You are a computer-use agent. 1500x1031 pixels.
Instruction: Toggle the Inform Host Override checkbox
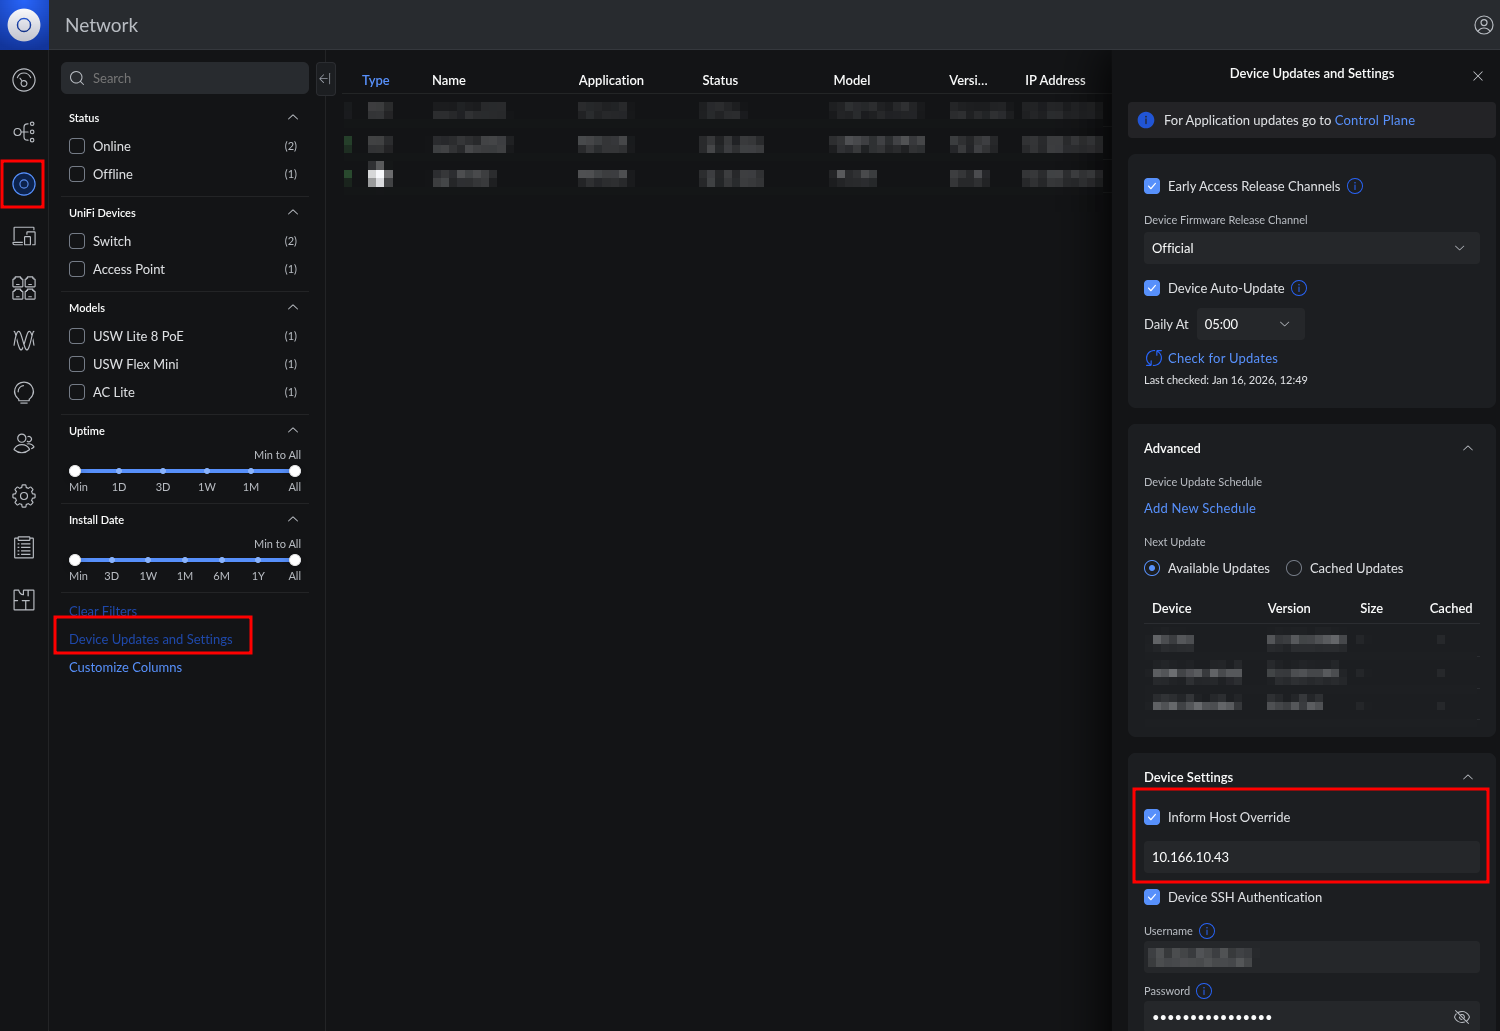[1152, 817]
